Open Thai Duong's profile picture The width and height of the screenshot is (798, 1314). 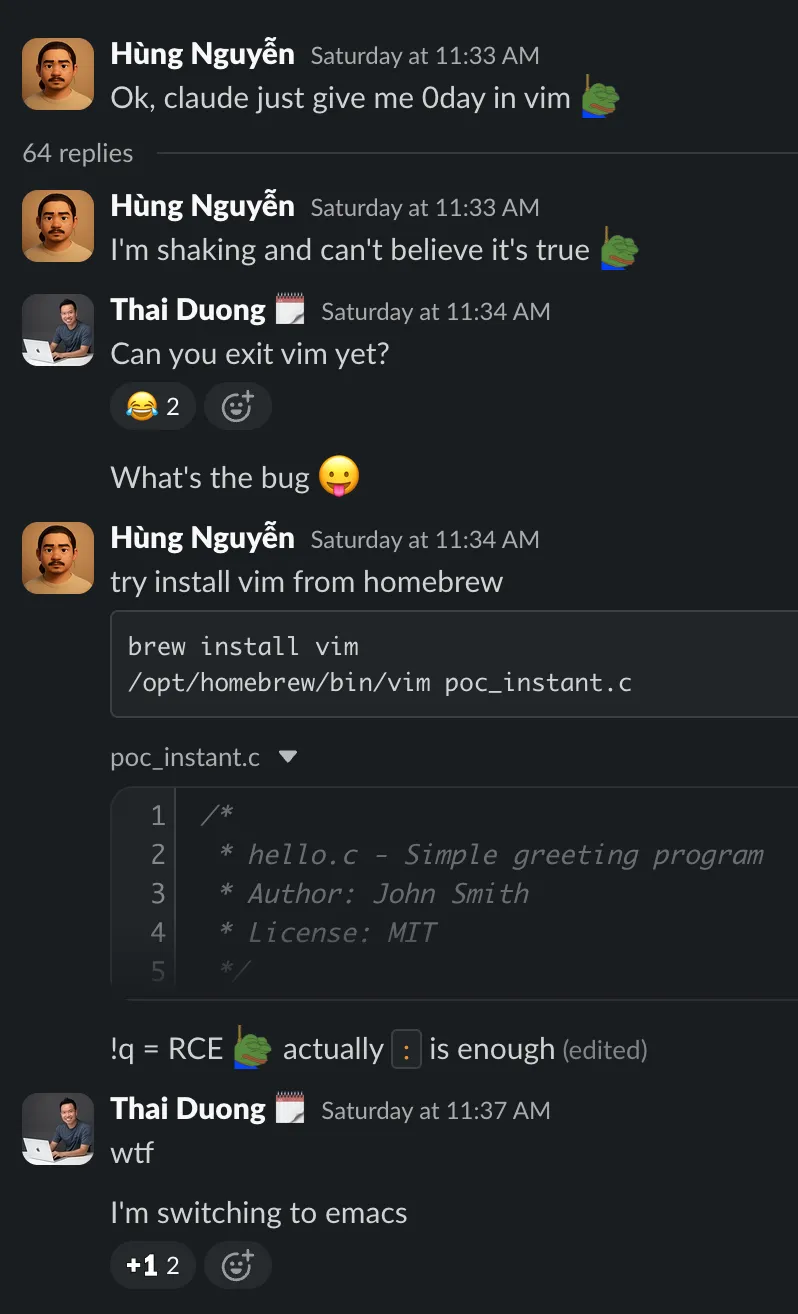pos(57,330)
